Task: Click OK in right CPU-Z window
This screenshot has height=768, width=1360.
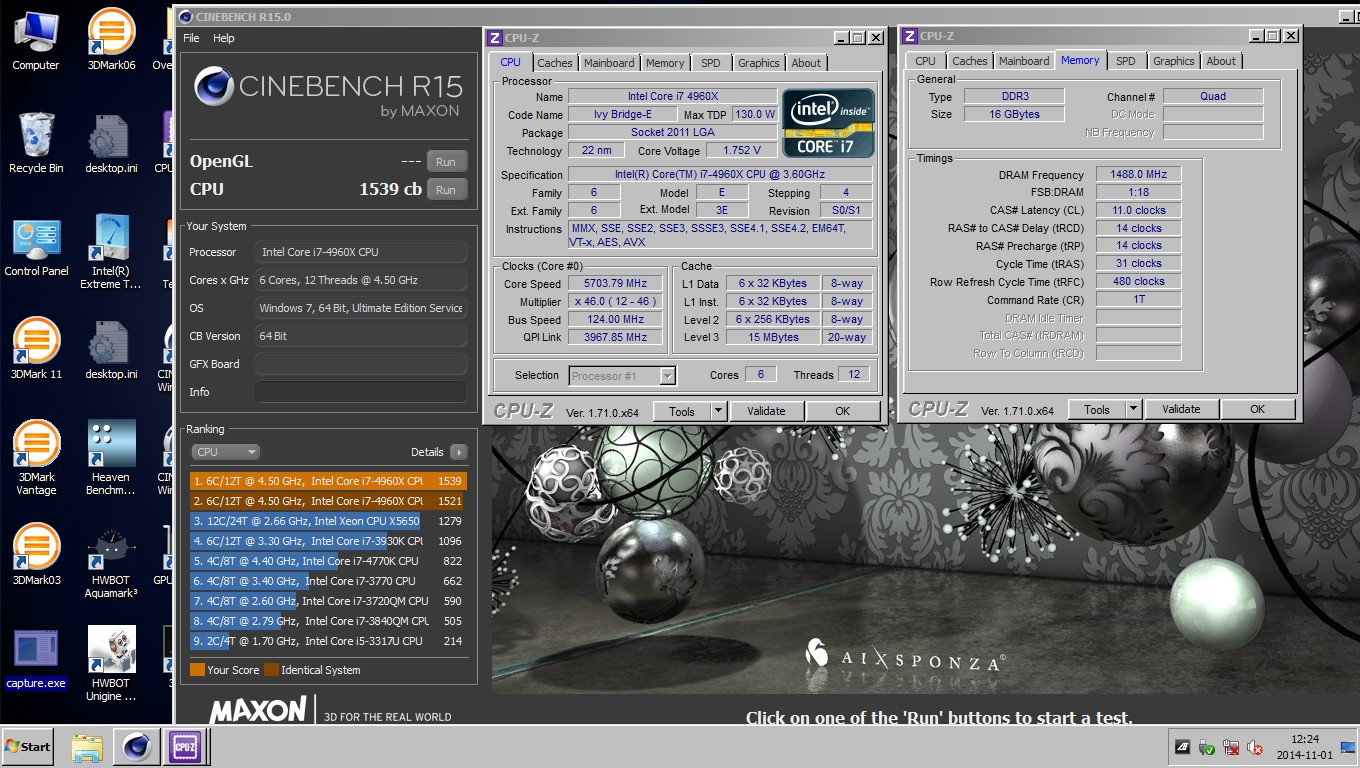Action: pos(1257,409)
